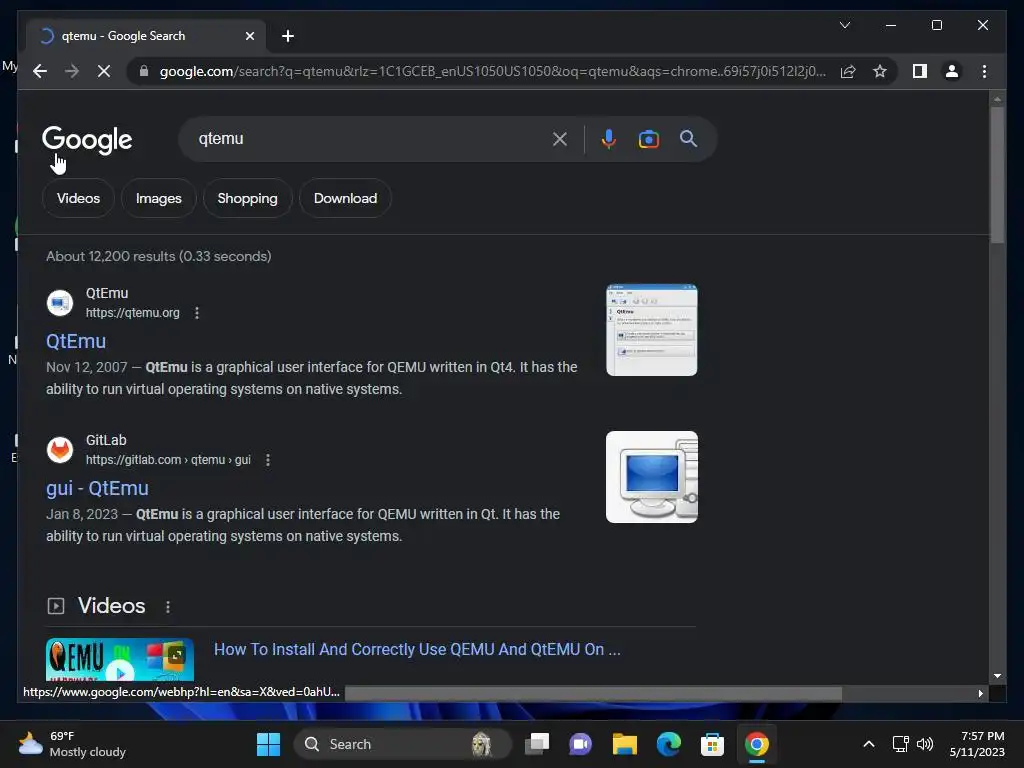The height and width of the screenshot is (768, 1024).
Task: Search by image with the camera icon
Action: point(648,138)
